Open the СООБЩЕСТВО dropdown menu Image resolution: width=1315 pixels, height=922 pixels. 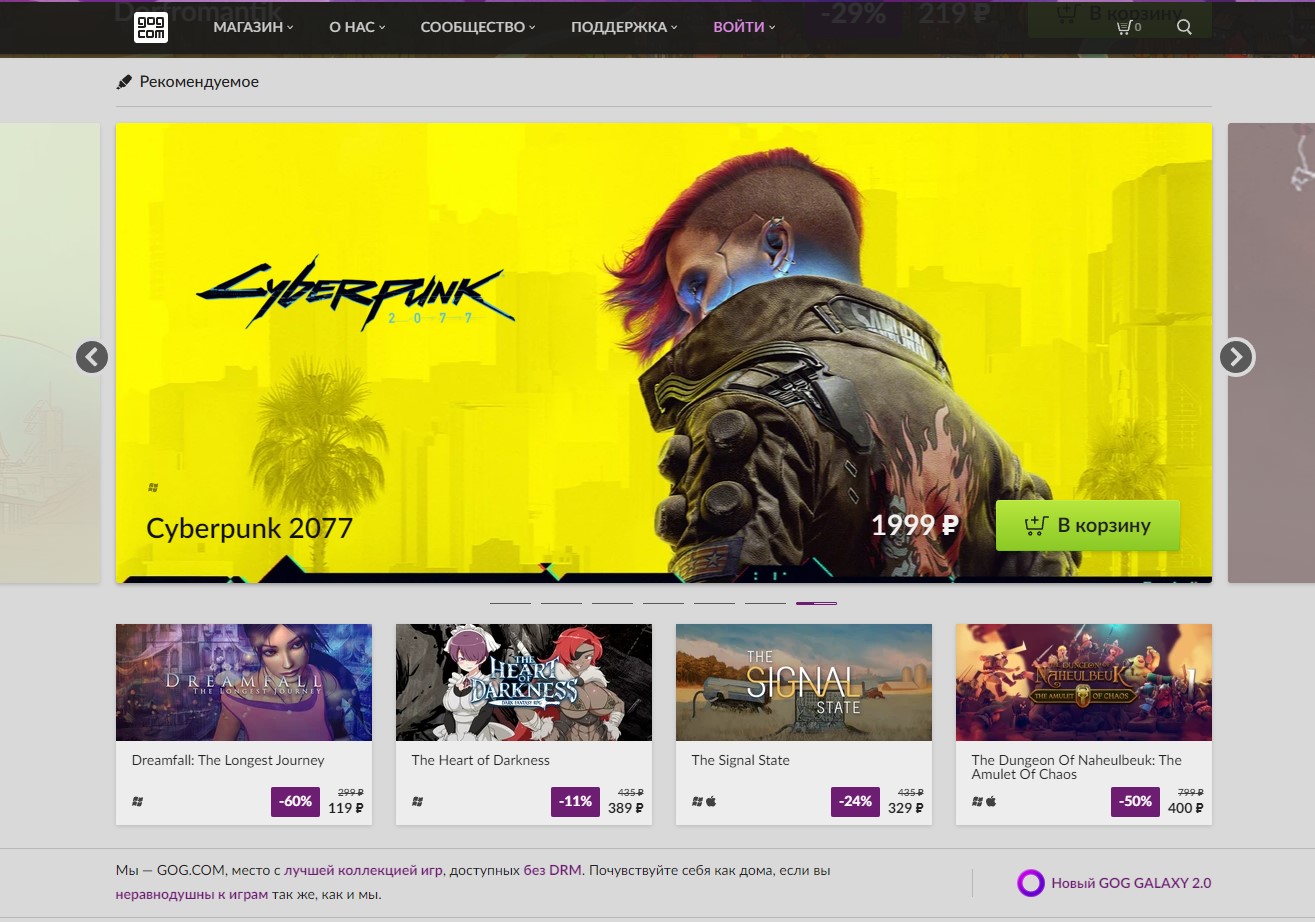click(x=477, y=27)
